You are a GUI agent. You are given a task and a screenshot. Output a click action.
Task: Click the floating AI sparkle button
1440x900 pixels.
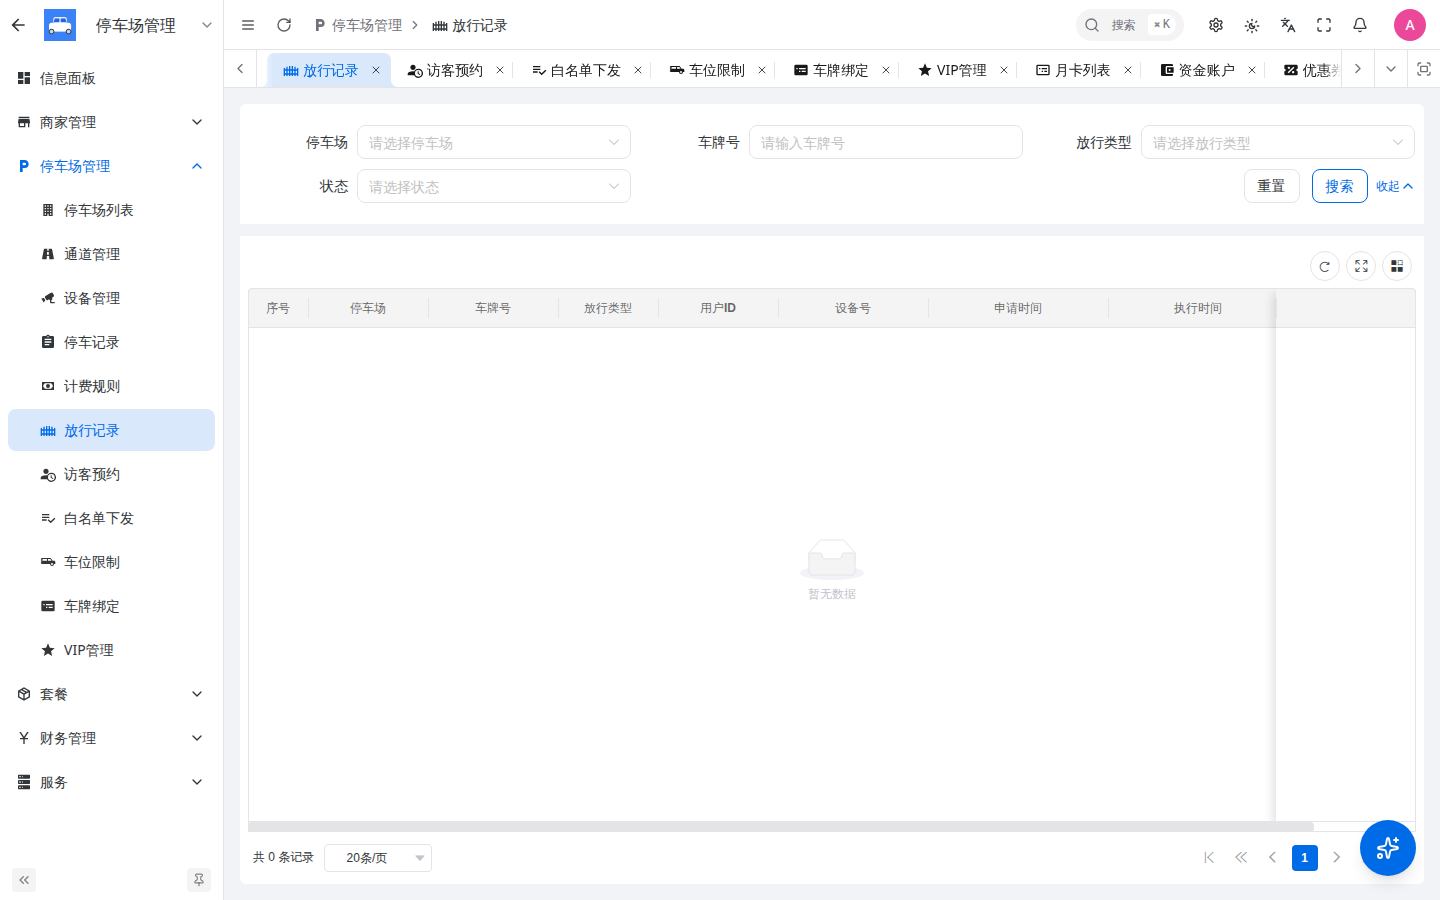1388,848
